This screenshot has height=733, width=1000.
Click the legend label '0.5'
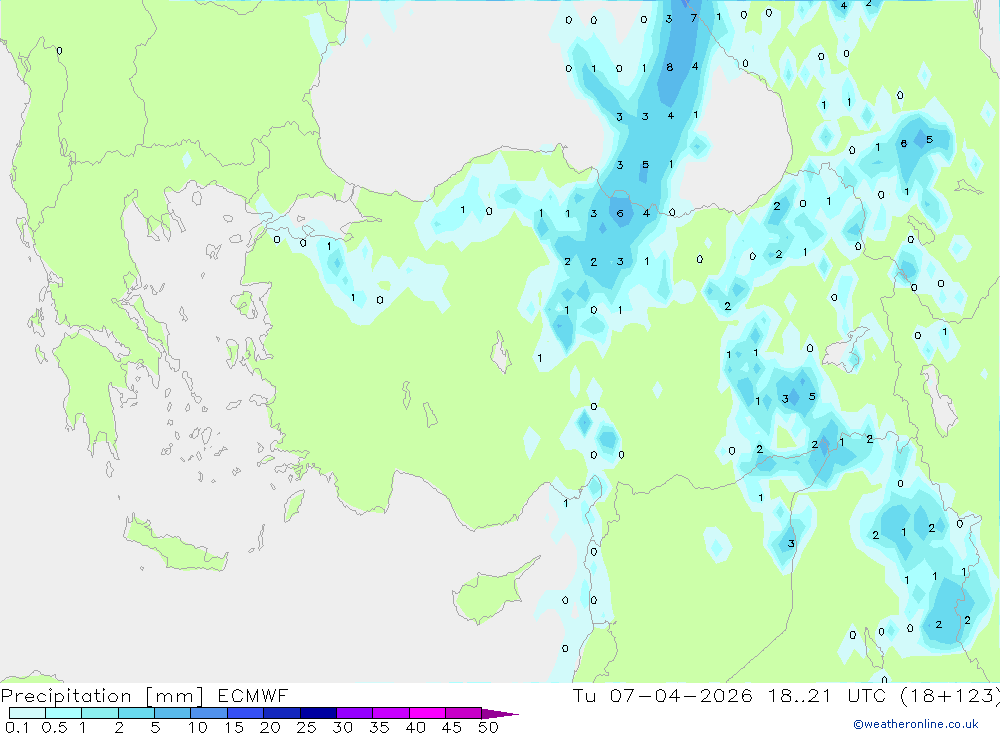[x=54, y=727]
